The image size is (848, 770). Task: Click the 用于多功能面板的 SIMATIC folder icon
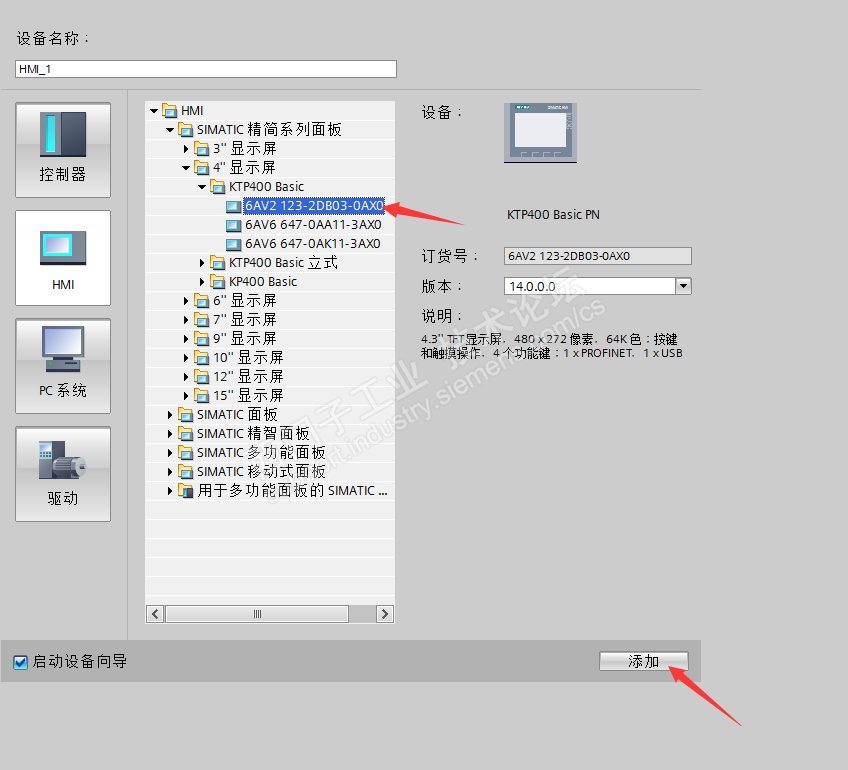(x=186, y=491)
